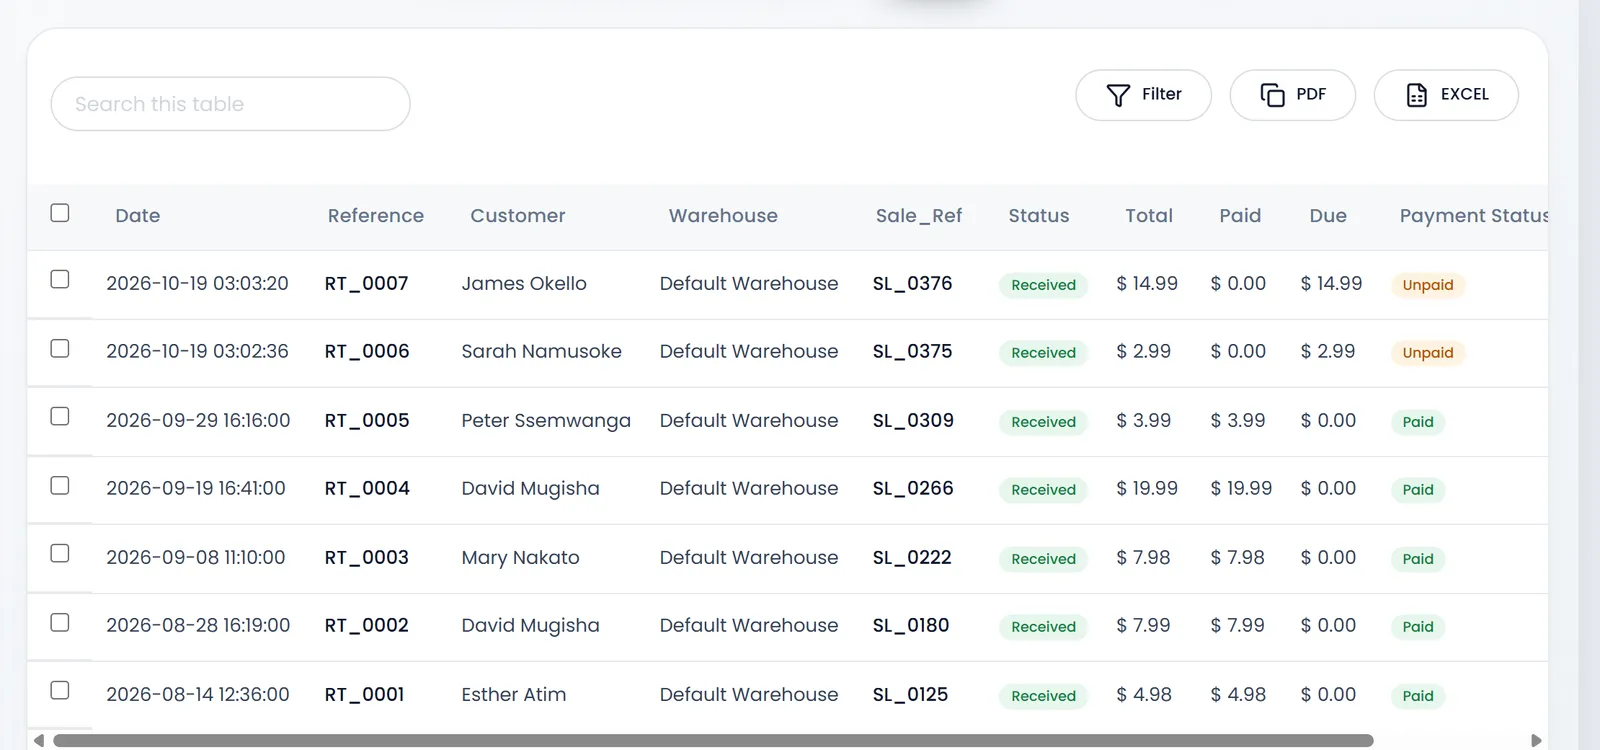Check the RT_0006 row checkbox
The image size is (1600, 750).
coord(60,348)
